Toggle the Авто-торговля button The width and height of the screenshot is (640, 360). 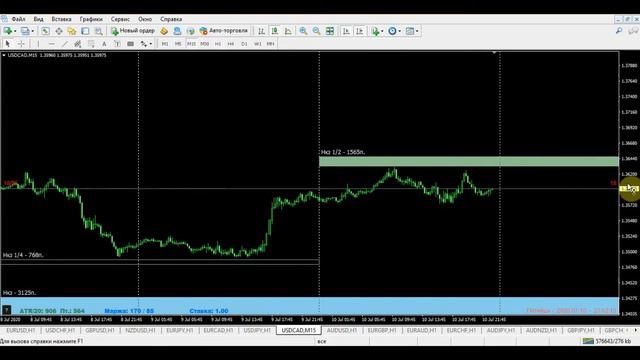point(224,31)
